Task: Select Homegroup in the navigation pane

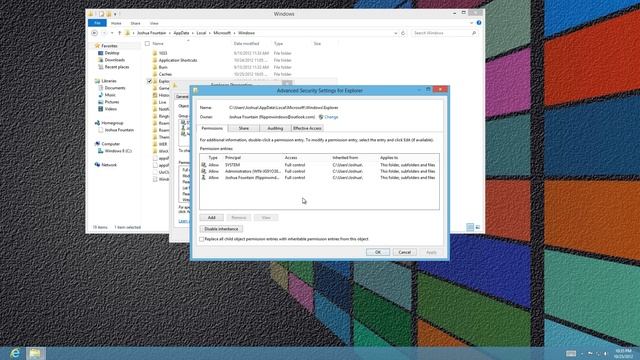Action: (109, 122)
